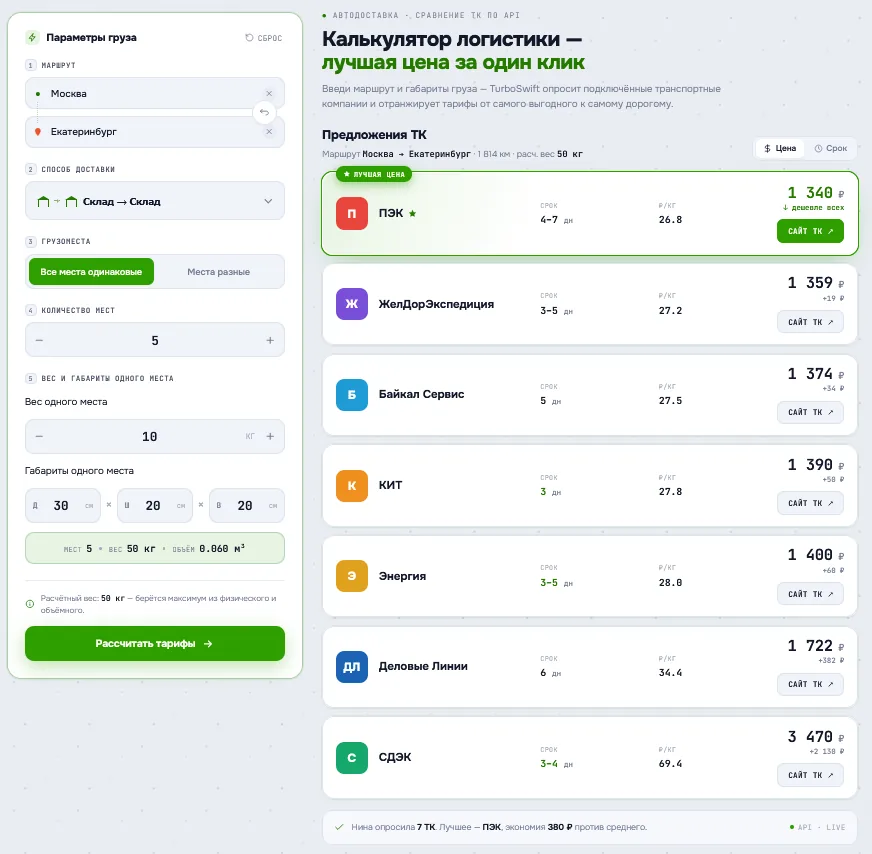The height and width of the screenshot is (854, 872).
Task: Reset parameters with Сброс
Action: click(264, 38)
